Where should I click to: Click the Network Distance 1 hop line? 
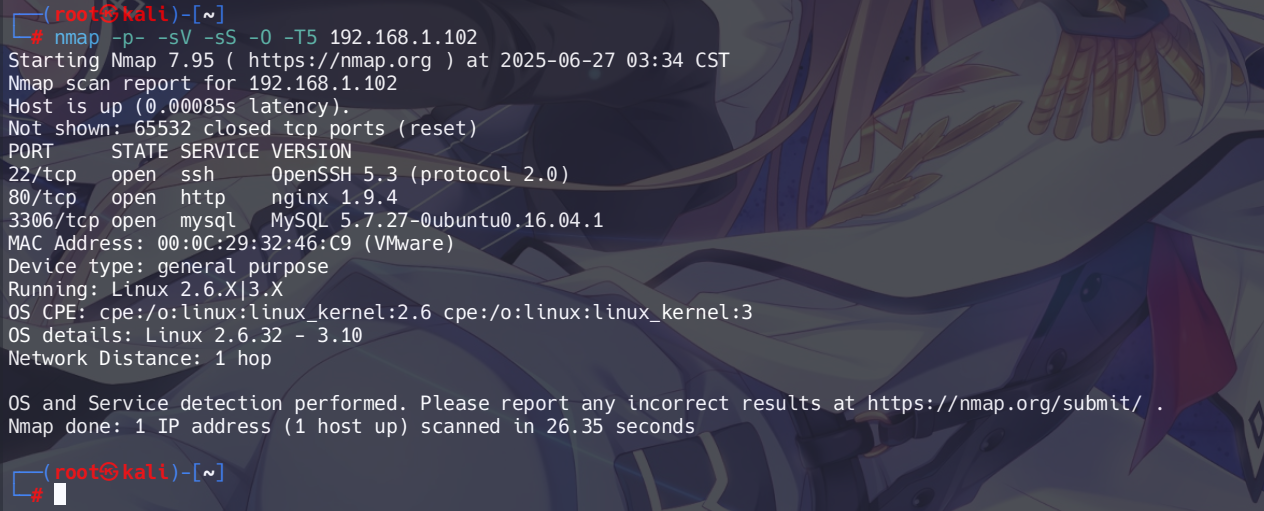click(x=140, y=358)
